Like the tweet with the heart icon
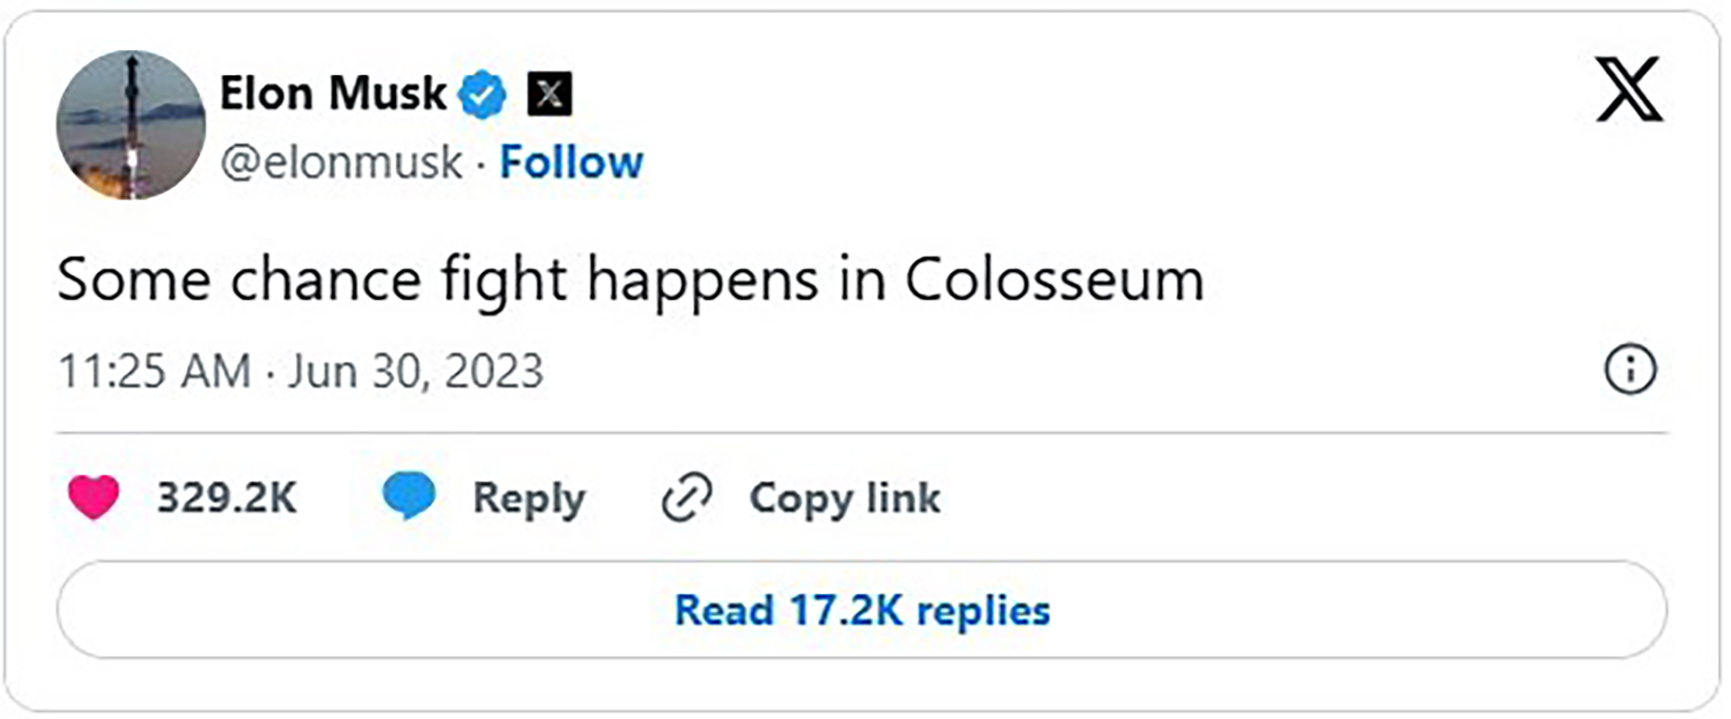Image resolution: width=1731 pixels, height=719 pixels. (94, 497)
